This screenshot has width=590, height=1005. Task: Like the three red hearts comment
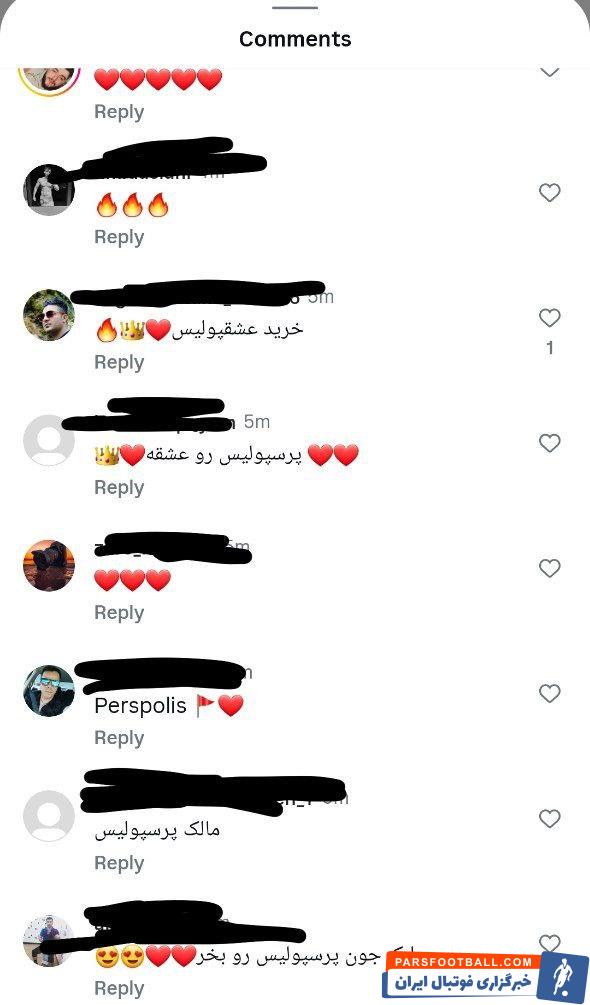click(x=549, y=568)
